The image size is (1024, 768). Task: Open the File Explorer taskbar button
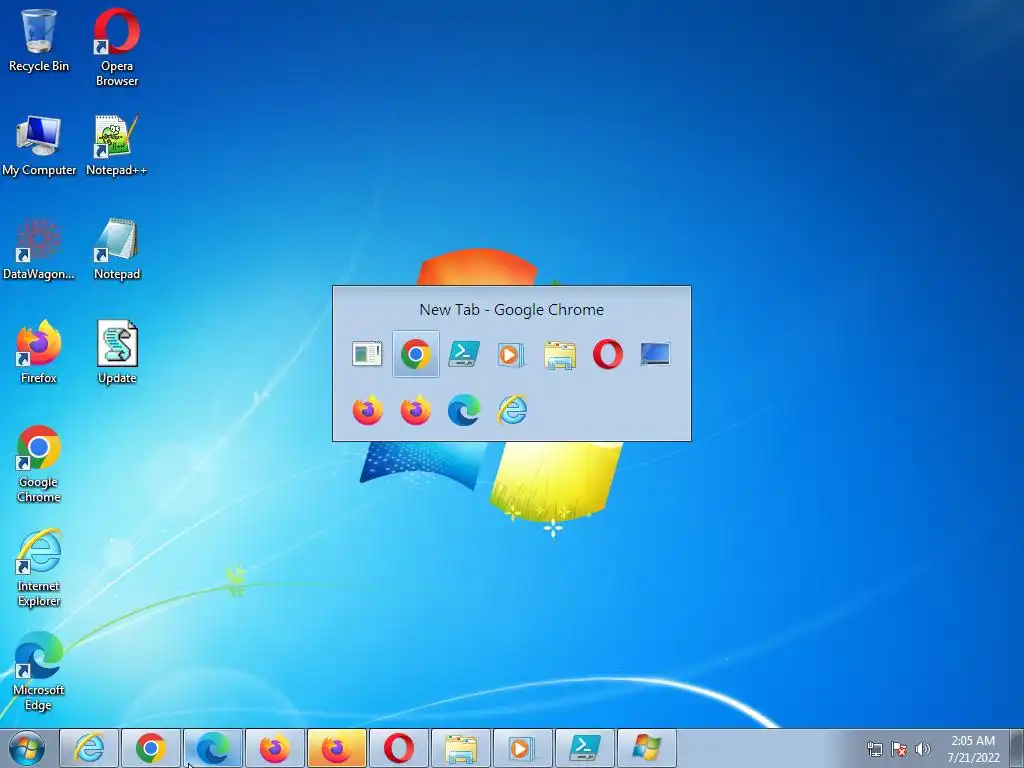coord(460,748)
